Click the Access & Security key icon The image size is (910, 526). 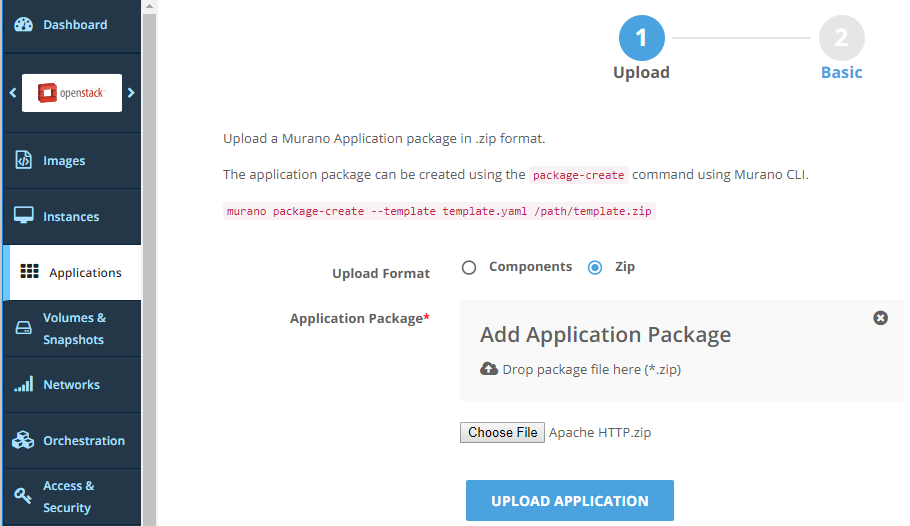click(x=24, y=496)
